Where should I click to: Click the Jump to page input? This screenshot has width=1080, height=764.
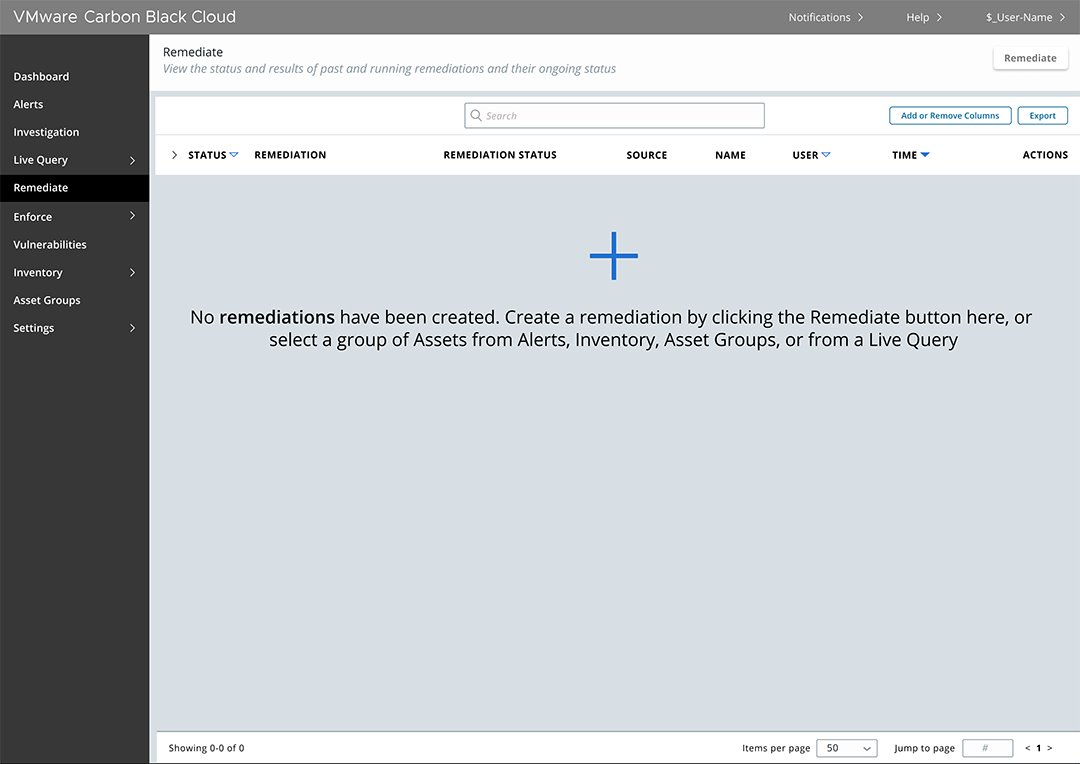click(x=987, y=747)
